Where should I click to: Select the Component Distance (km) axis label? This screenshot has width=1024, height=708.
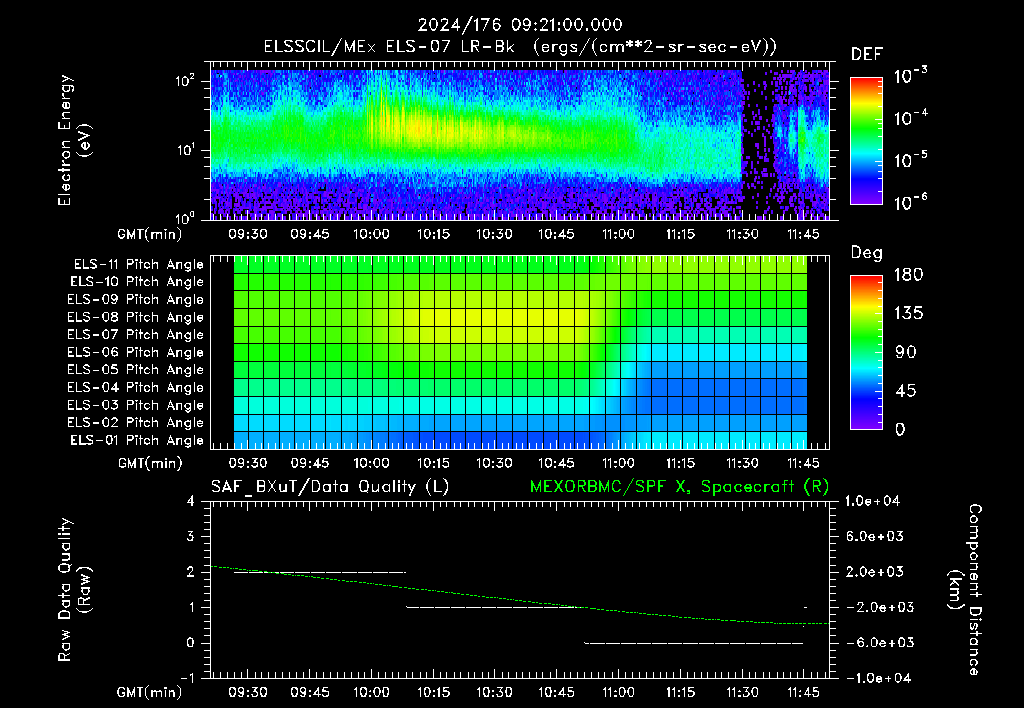(x=965, y=590)
